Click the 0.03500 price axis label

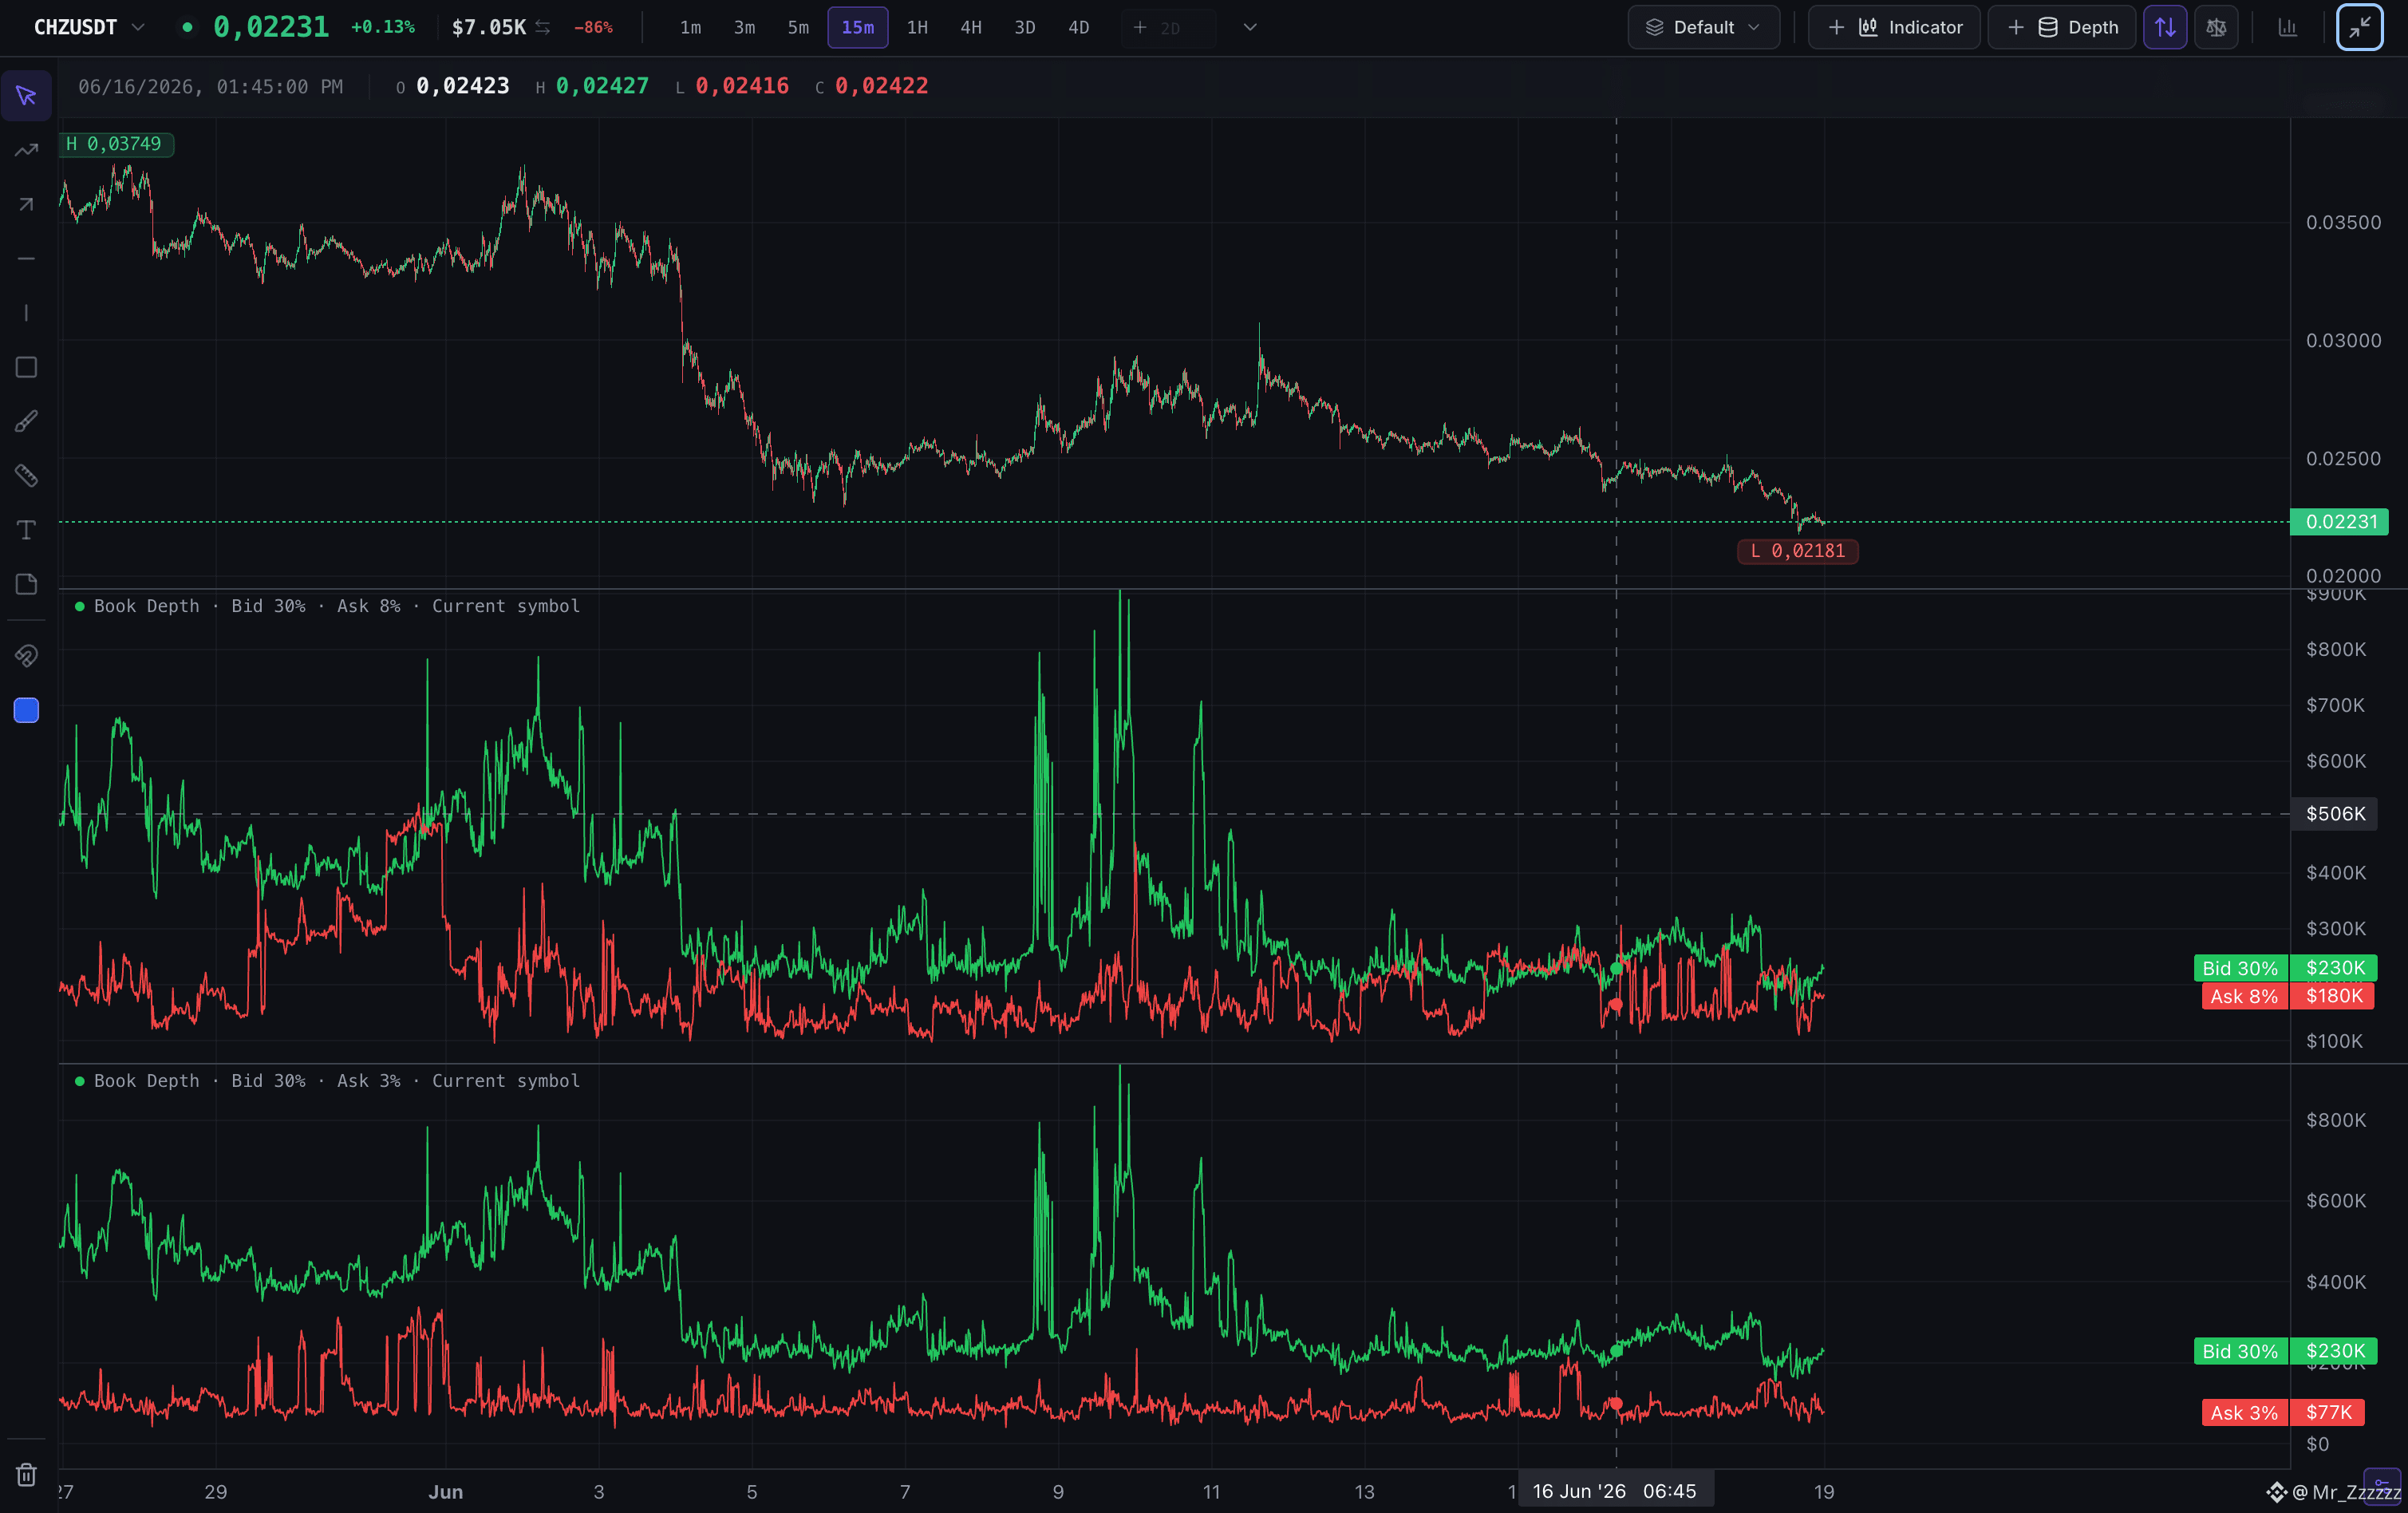coord(2343,222)
